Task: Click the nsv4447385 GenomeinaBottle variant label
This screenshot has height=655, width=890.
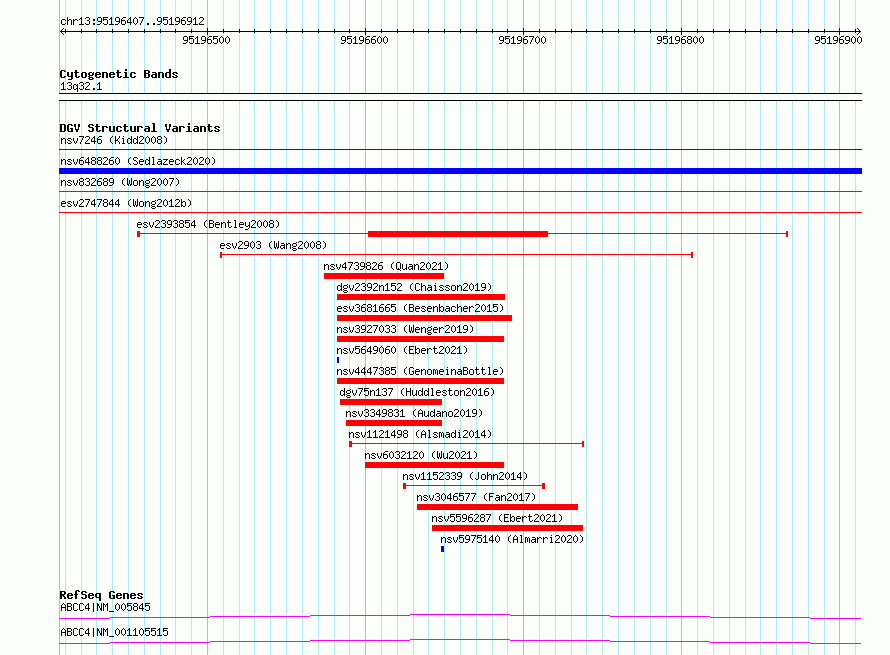Action: [x=420, y=371]
